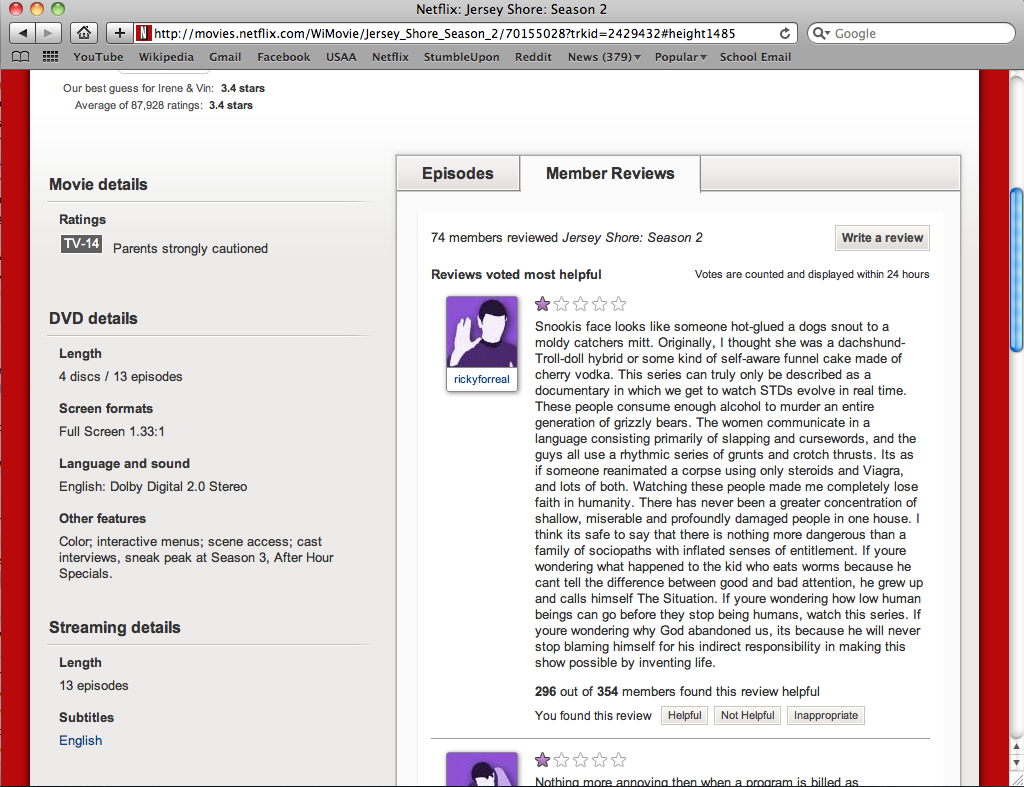Open the USAA bookmark
The width and height of the screenshot is (1024, 787).
341,57
